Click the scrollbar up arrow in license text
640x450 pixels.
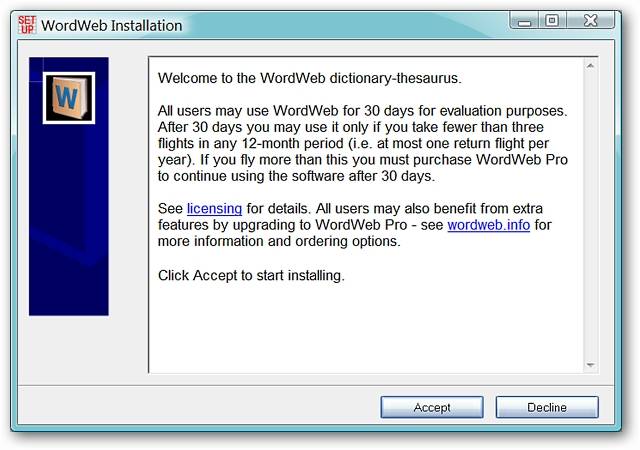590,66
